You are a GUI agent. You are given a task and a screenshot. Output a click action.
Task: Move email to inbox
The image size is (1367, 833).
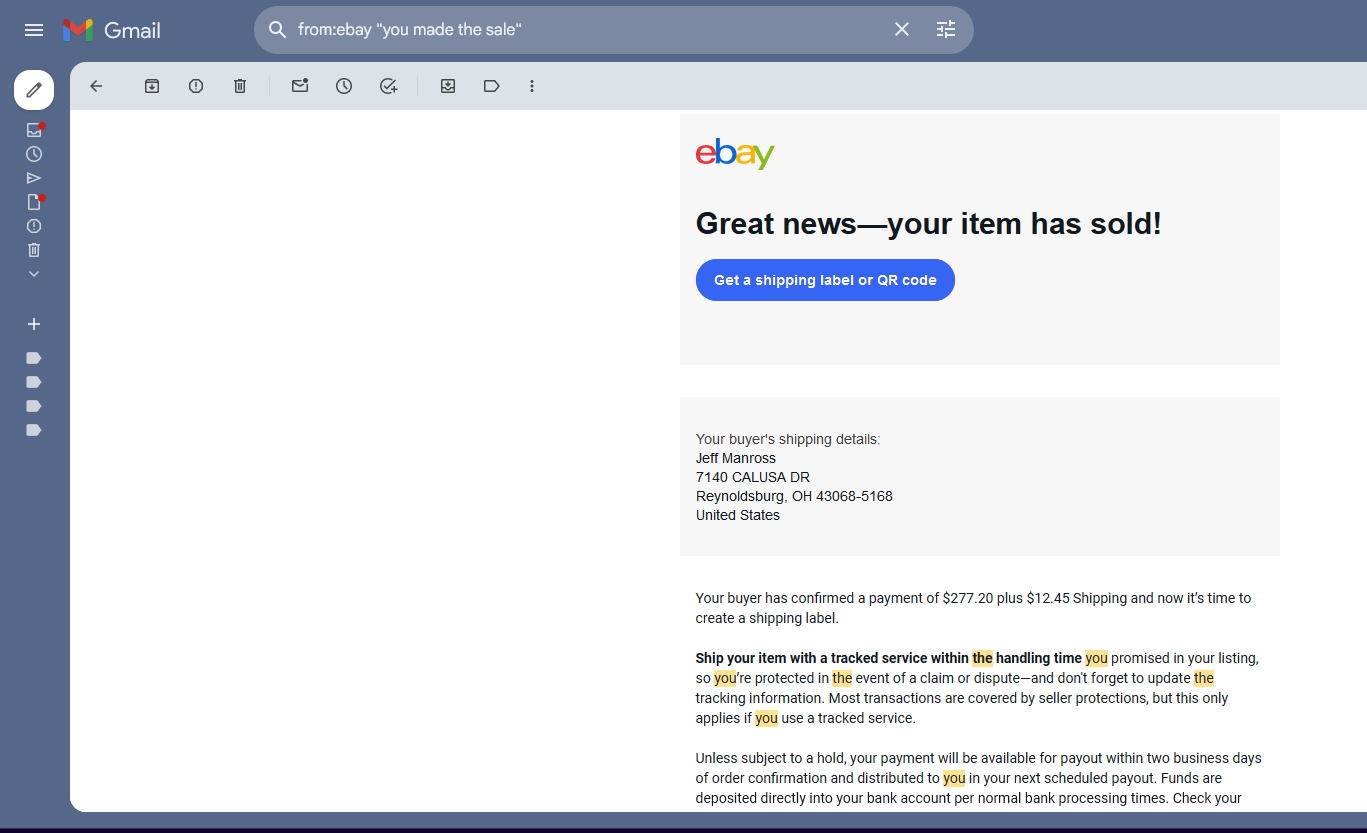(x=448, y=86)
